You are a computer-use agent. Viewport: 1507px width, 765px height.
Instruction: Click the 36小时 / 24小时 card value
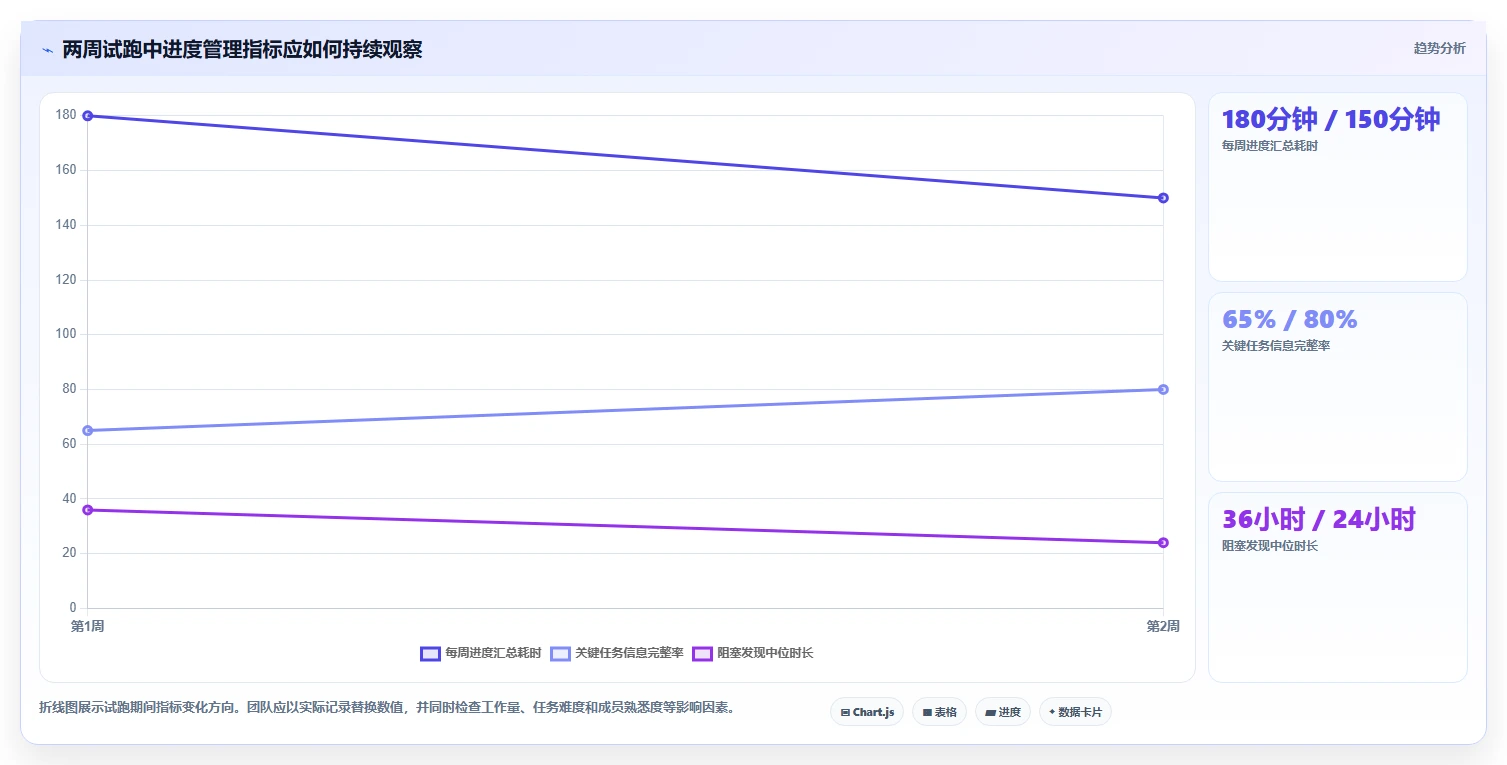(x=1319, y=520)
